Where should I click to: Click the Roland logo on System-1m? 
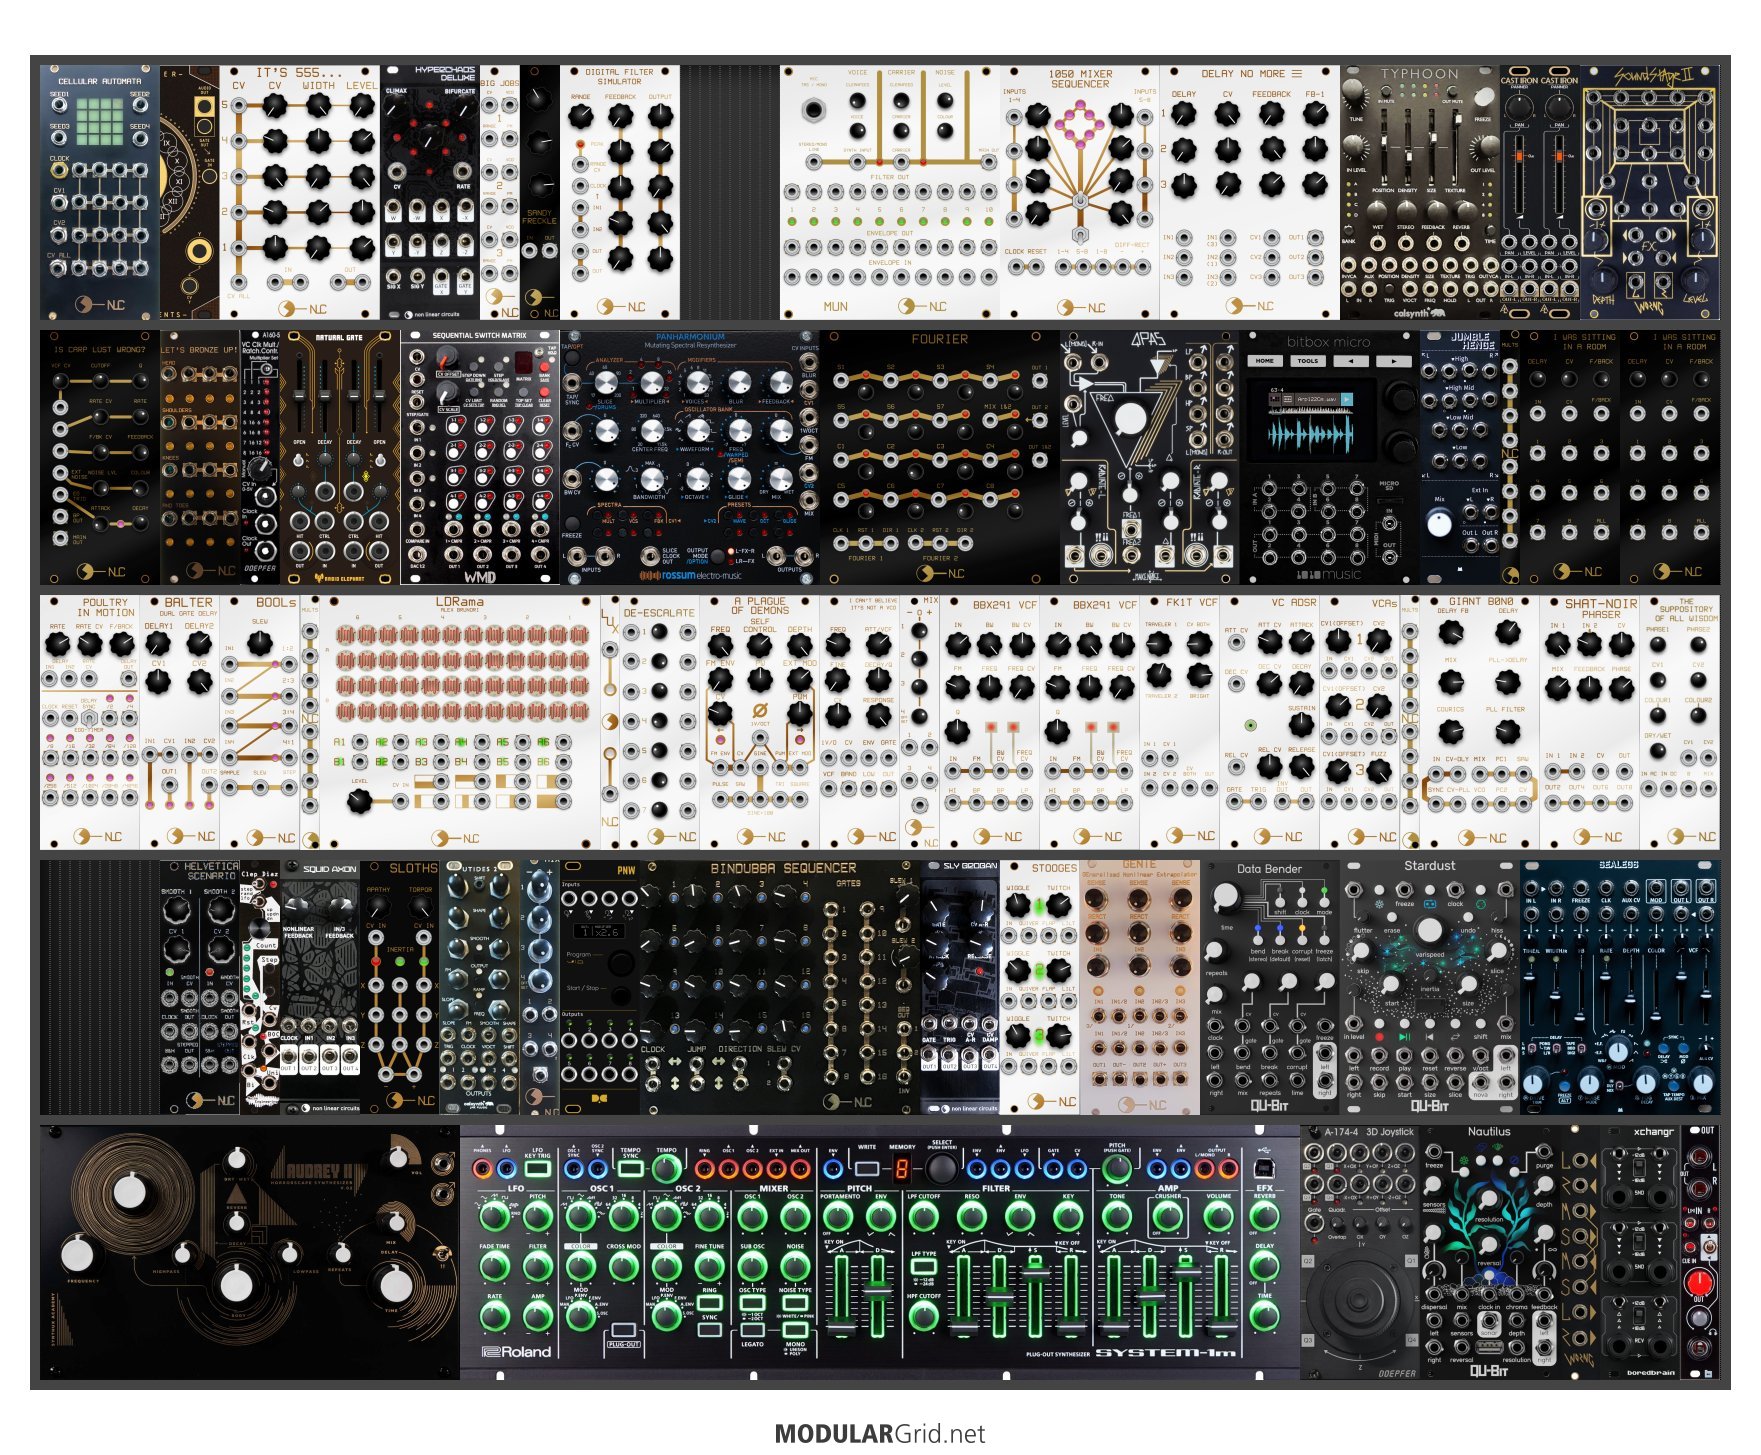tap(517, 1352)
